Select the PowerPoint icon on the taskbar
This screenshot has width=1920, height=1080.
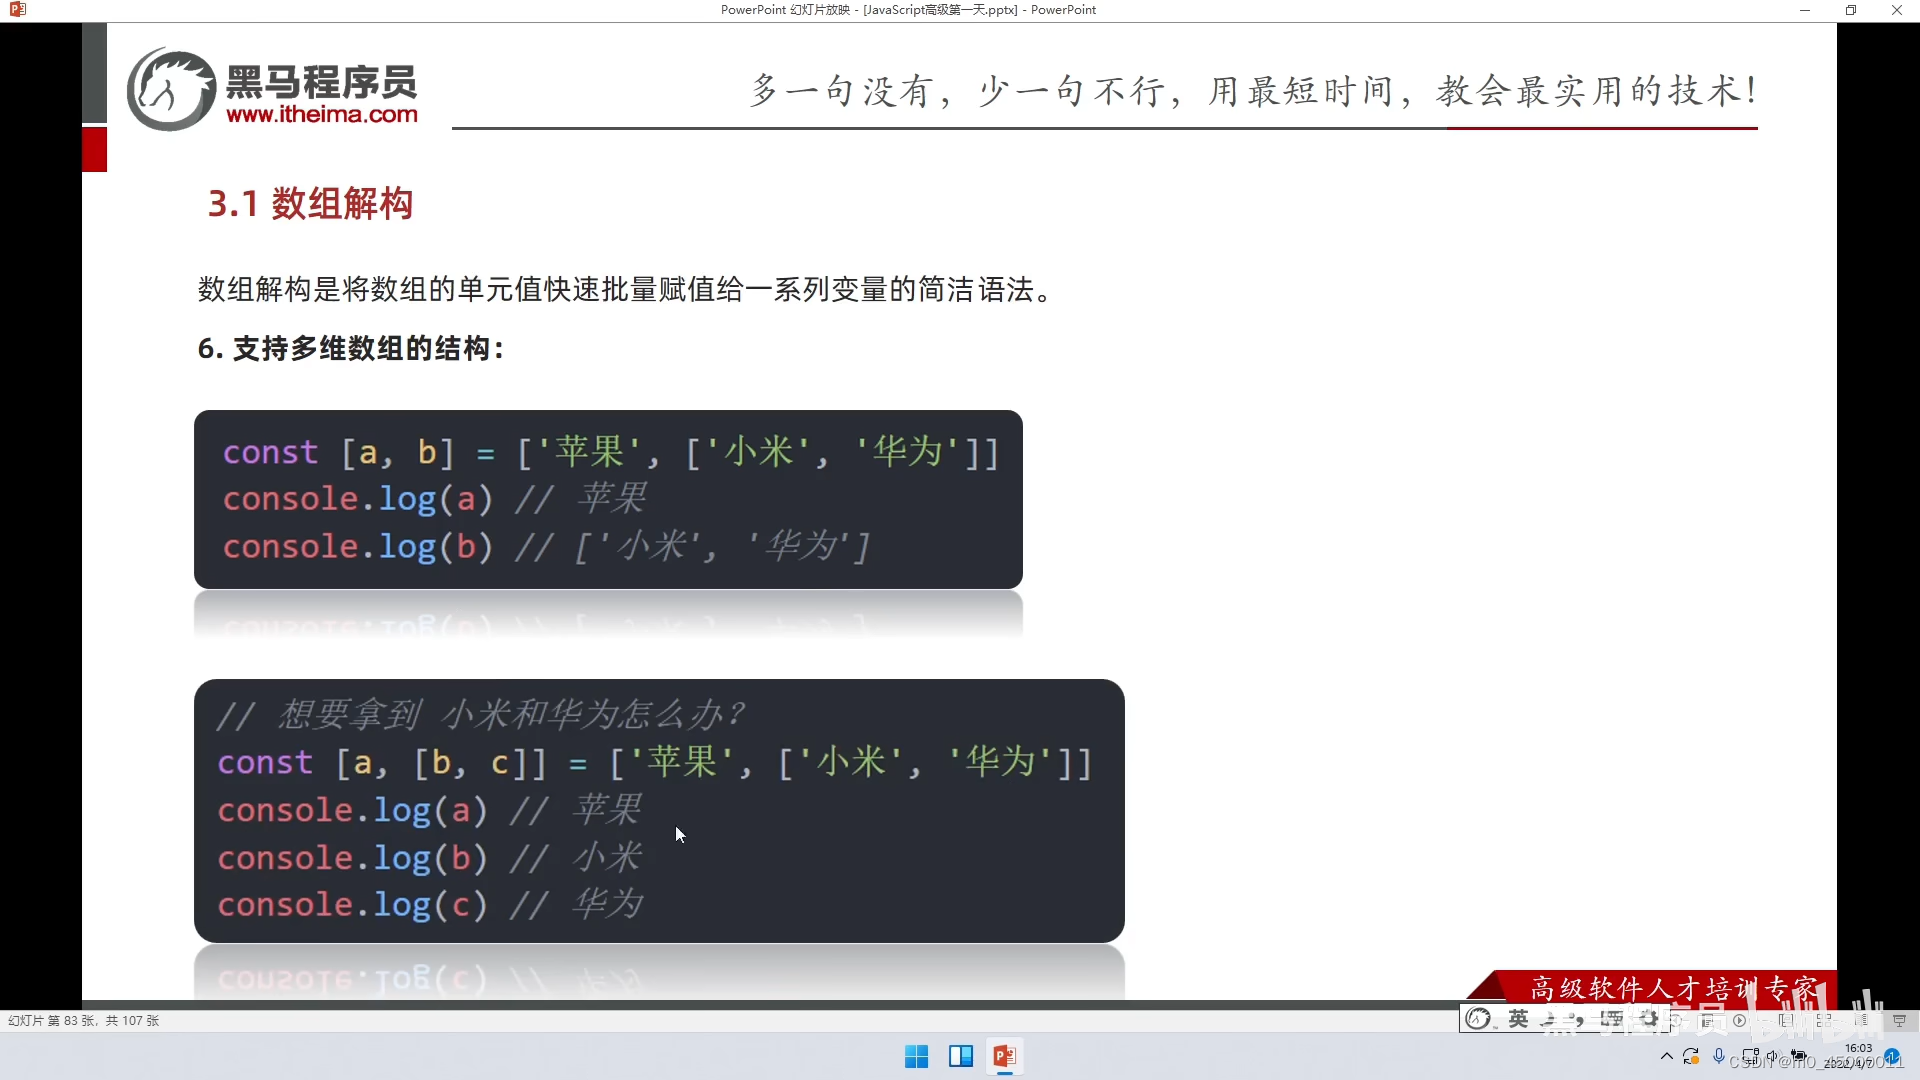(x=1006, y=1056)
